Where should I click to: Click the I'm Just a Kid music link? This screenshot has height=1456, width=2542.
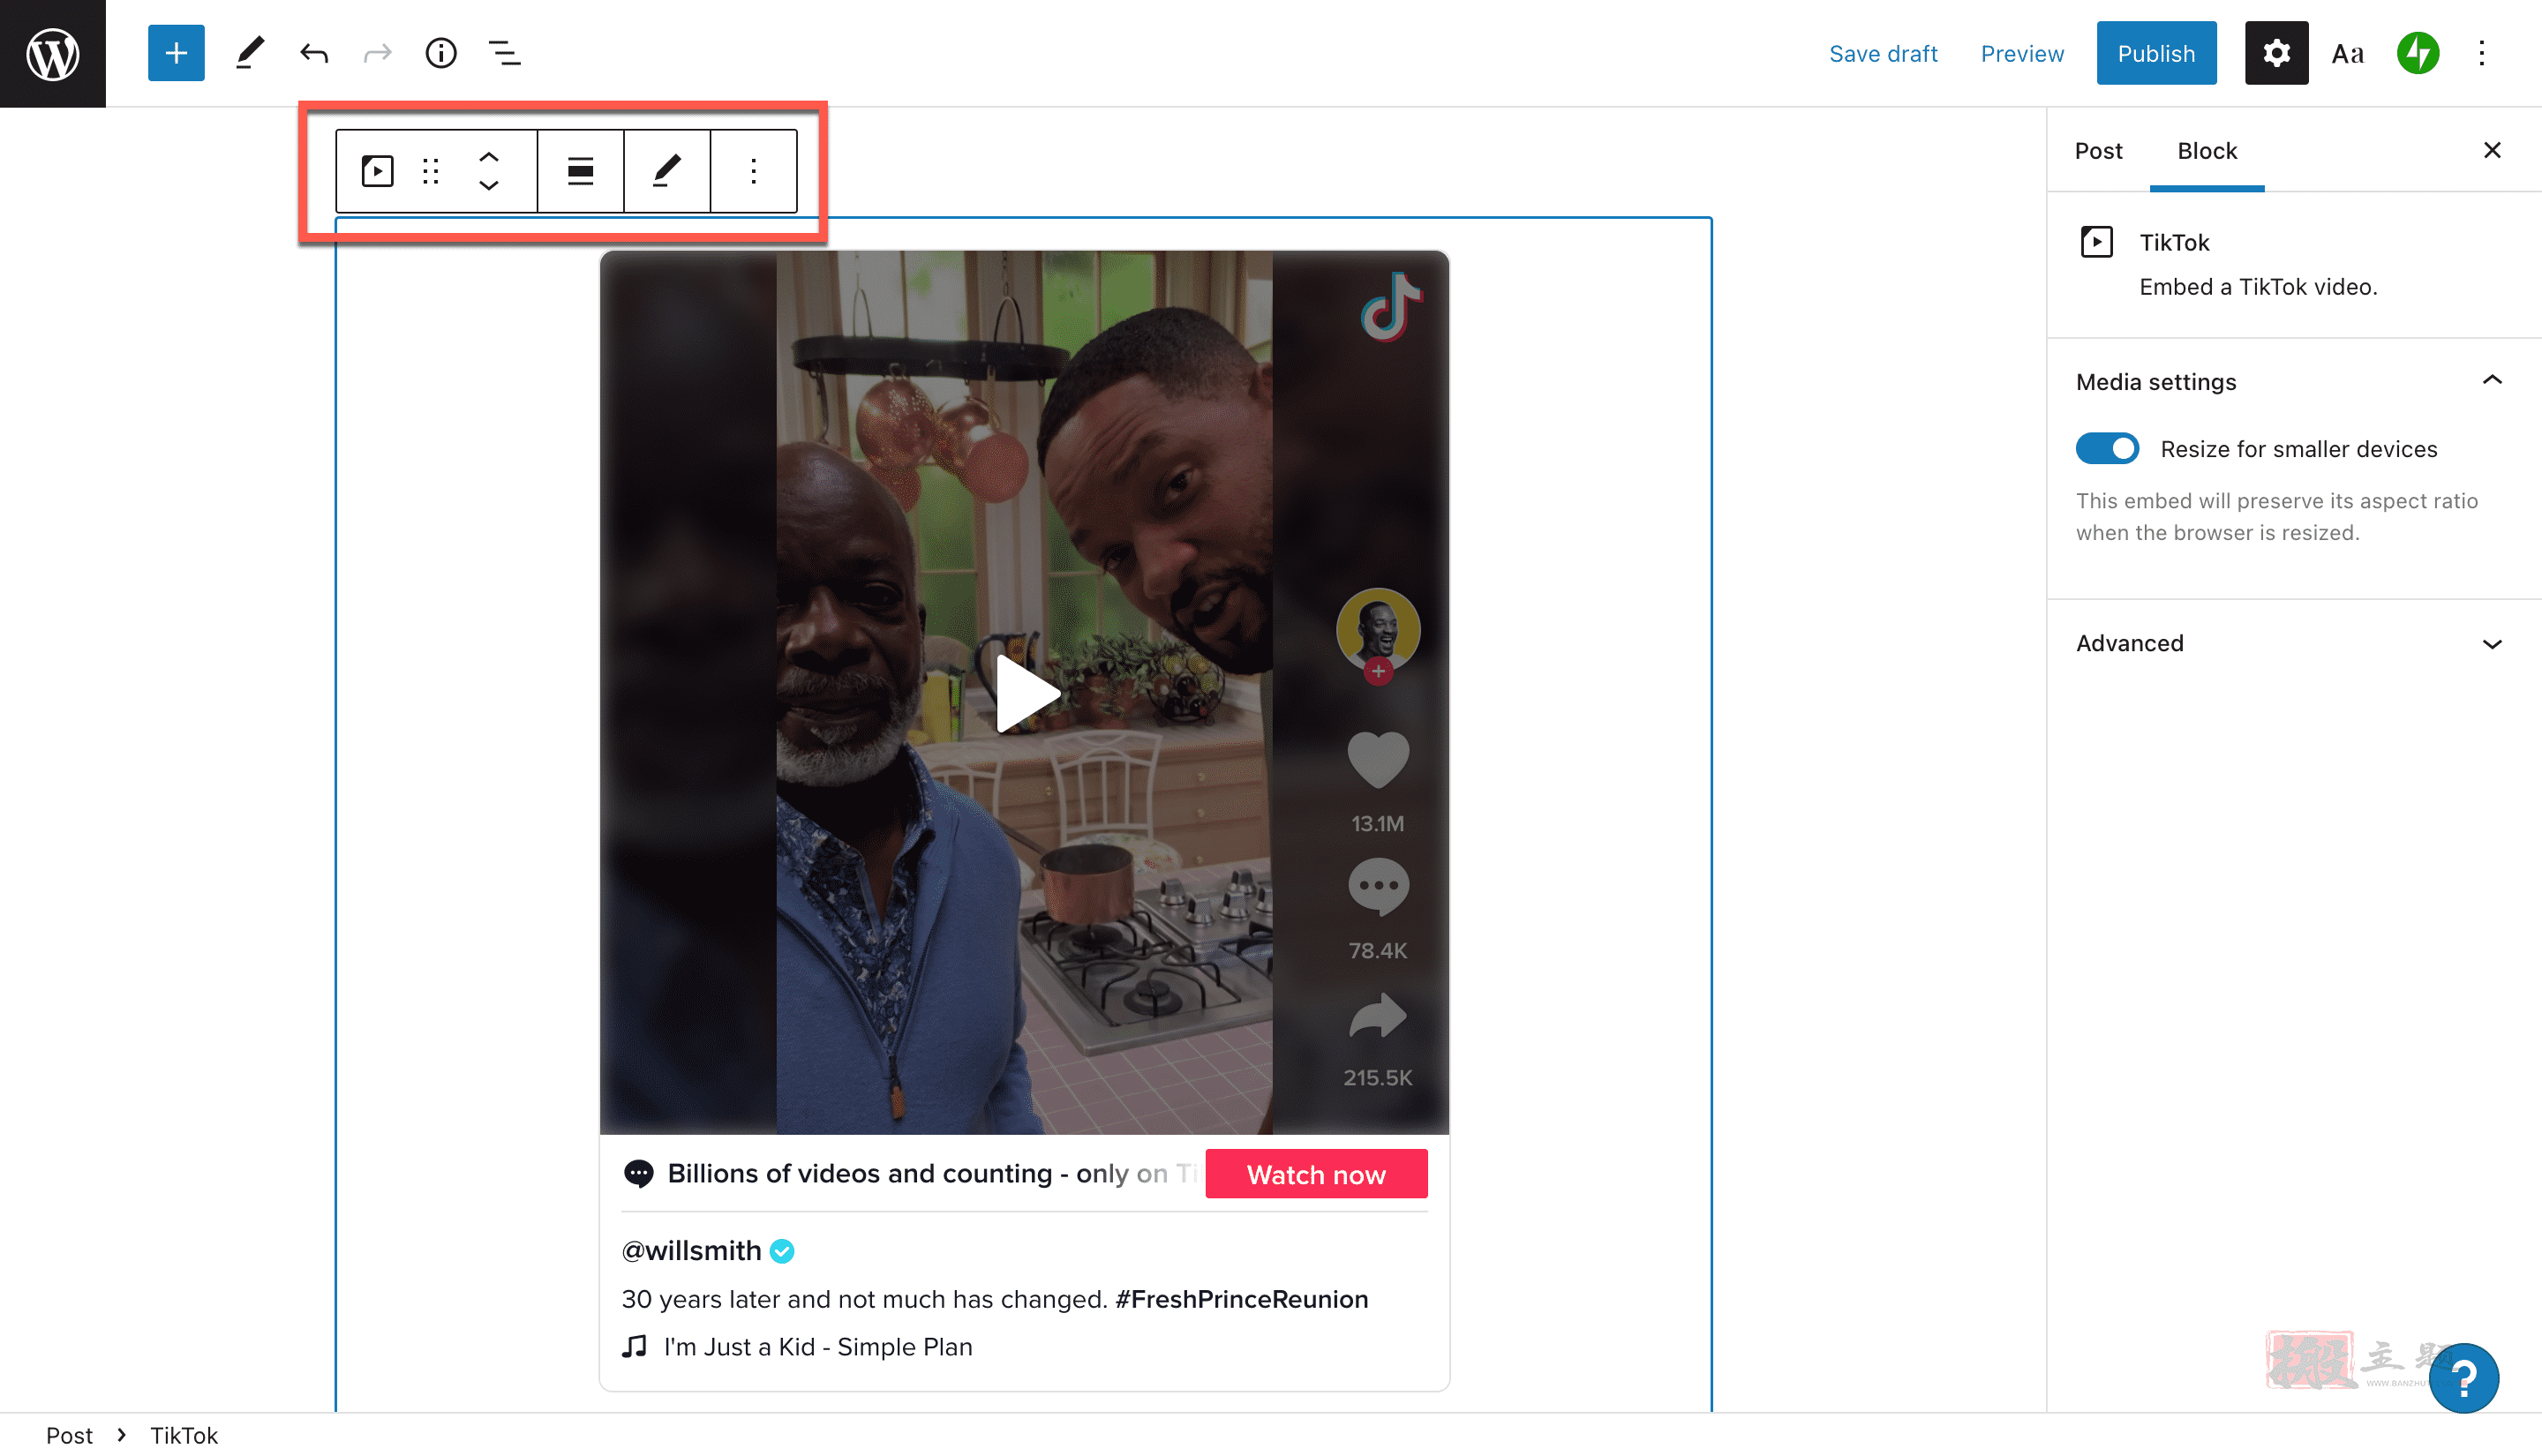point(817,1346)
